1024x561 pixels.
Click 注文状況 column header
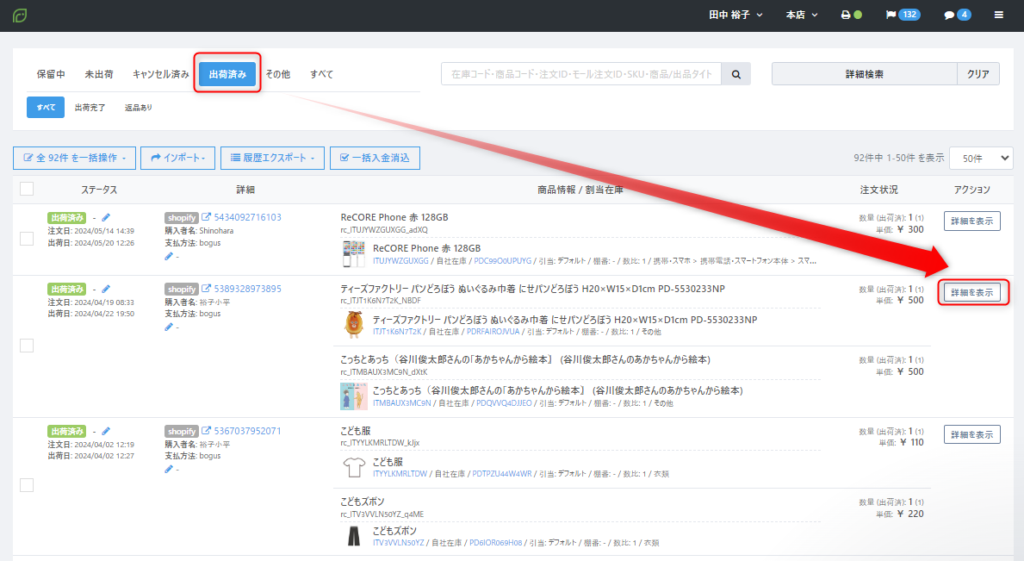[878, 190]
